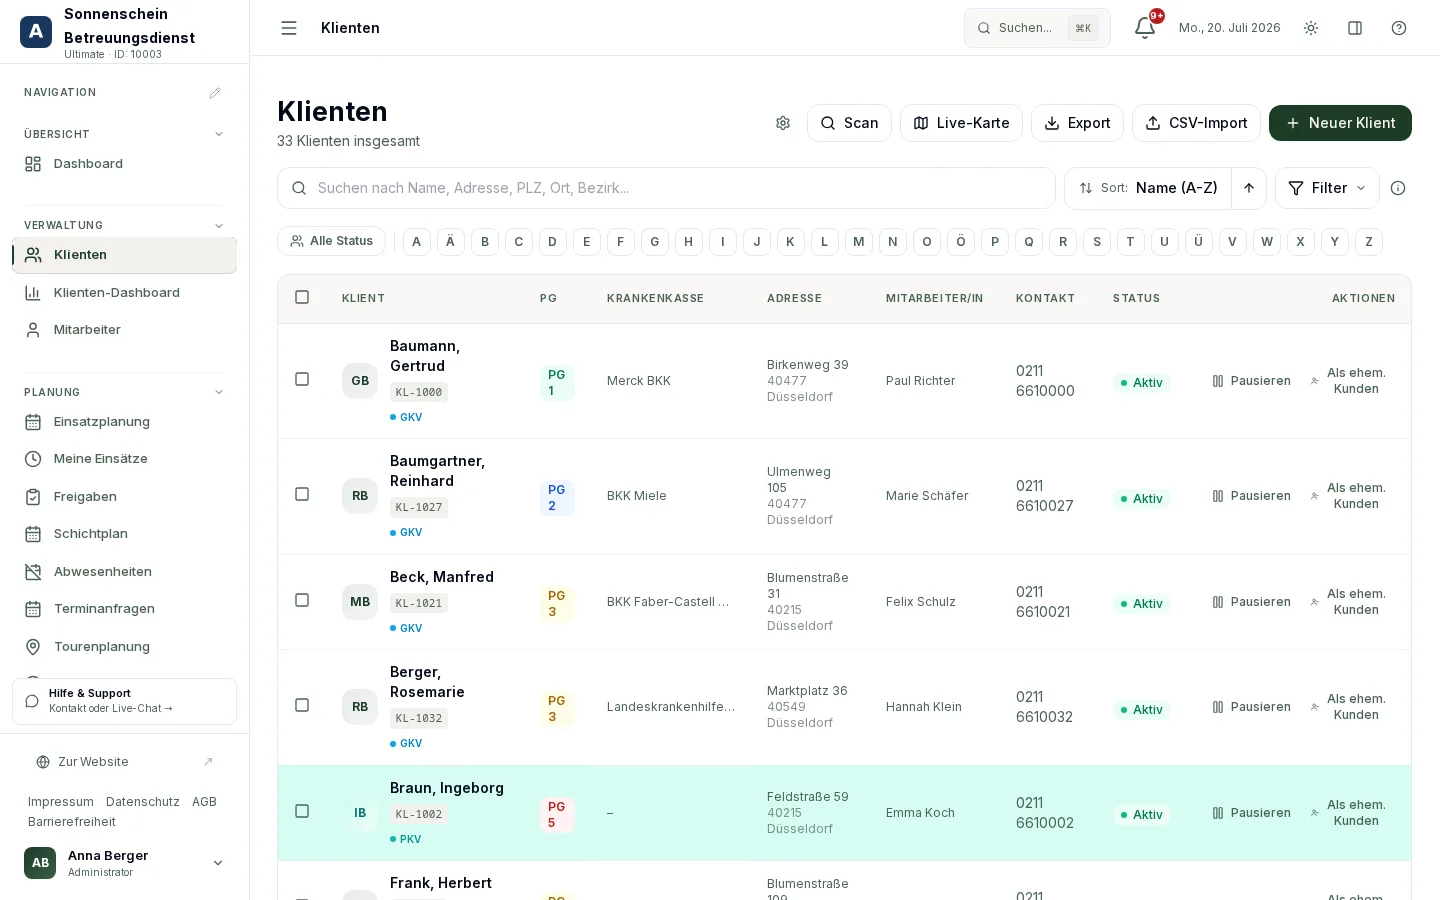Viewport: 1440px width, 900px height.
Task: Click the Neuer Klient button
Action: [1340, 123]
